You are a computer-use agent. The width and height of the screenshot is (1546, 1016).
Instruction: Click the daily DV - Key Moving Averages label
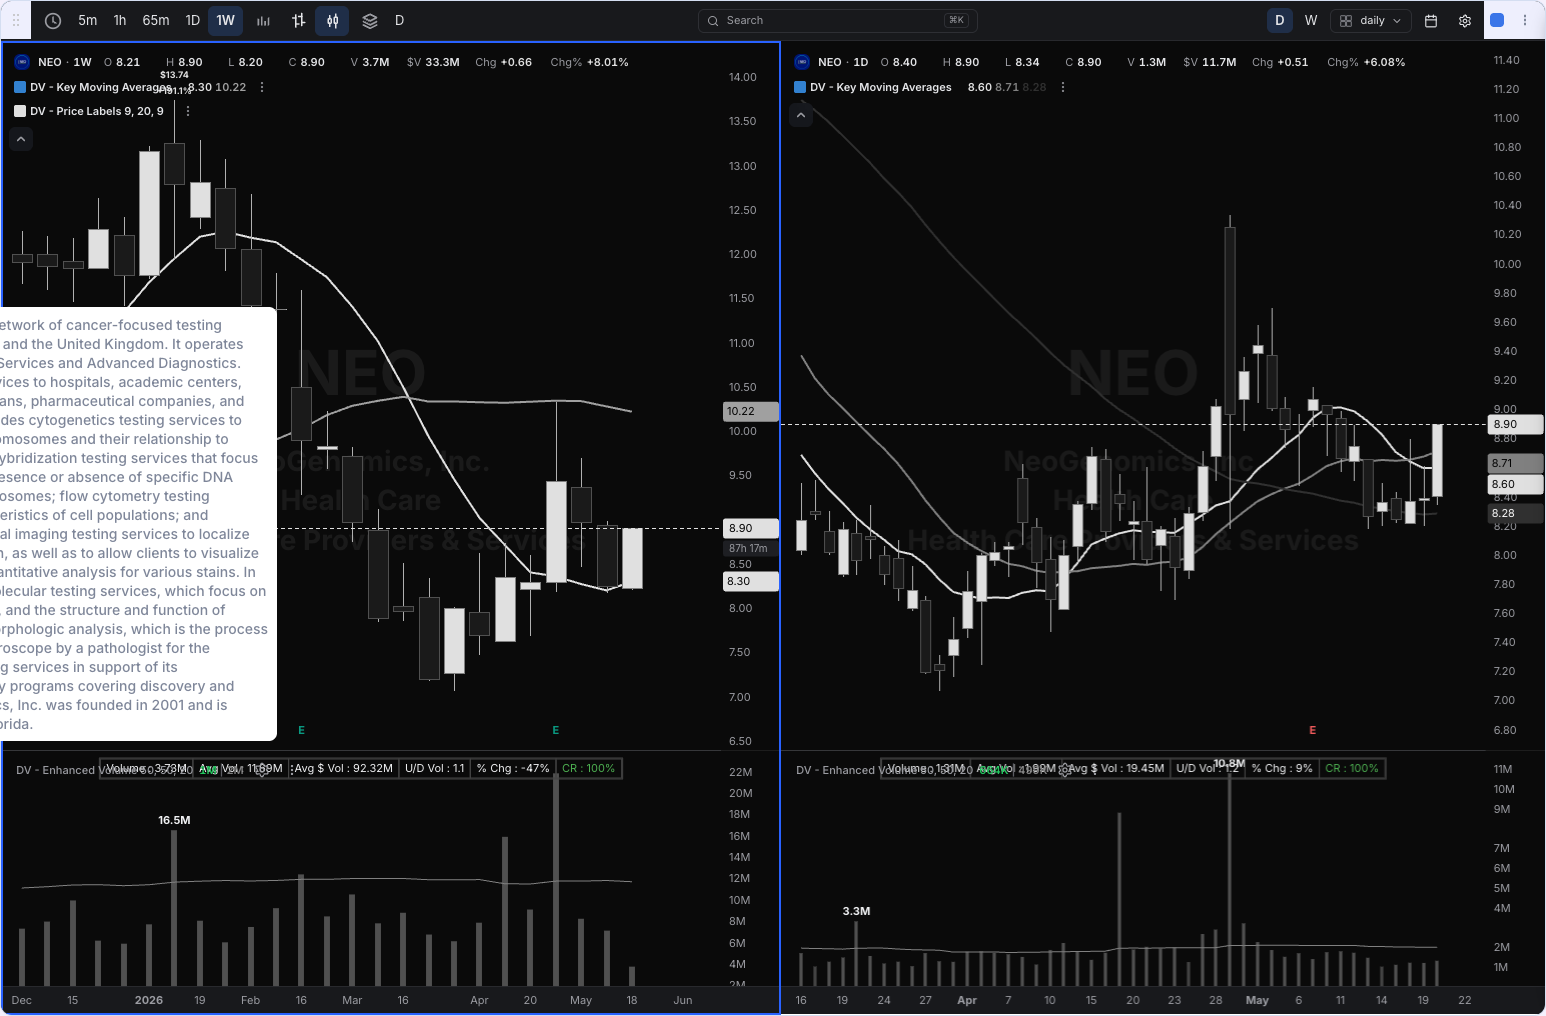coord(881,87)
